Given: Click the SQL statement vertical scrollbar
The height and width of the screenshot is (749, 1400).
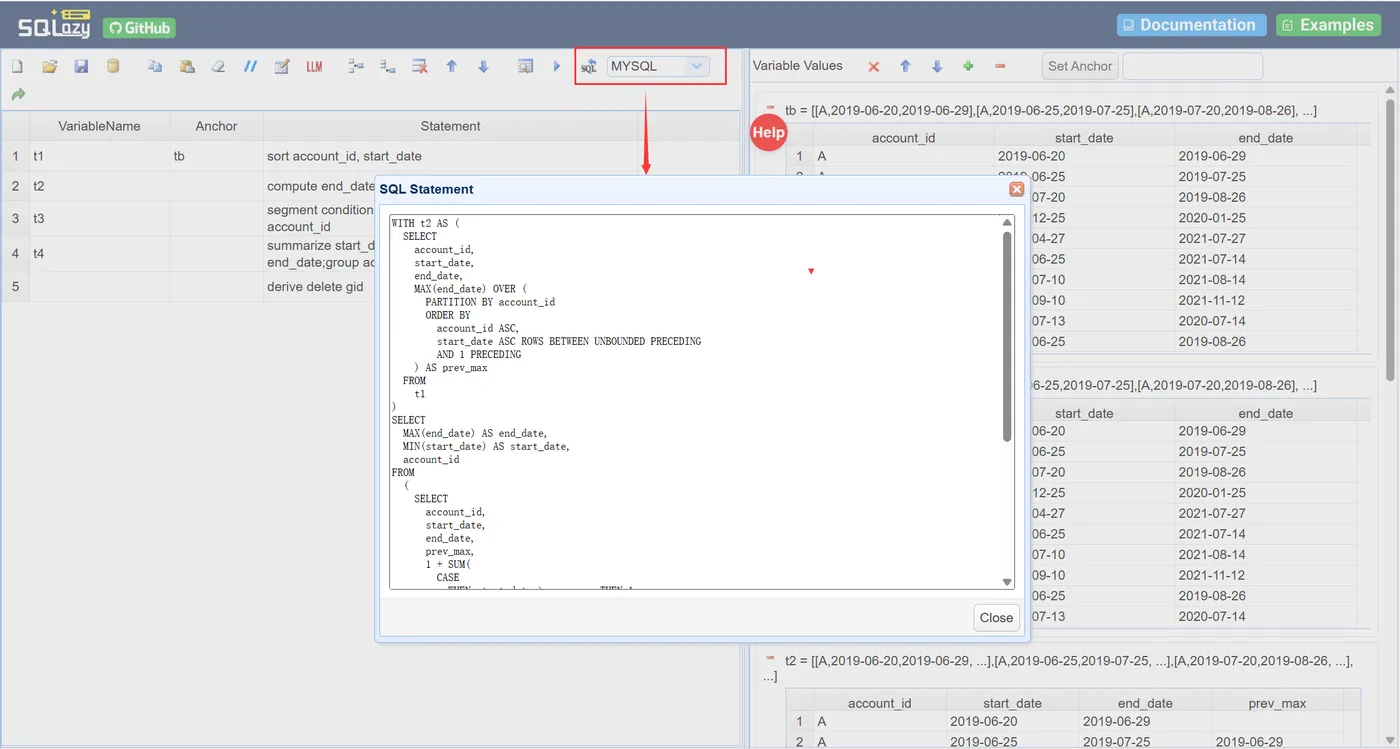Looking at the screenshot, I should (x=1007, y=335).
